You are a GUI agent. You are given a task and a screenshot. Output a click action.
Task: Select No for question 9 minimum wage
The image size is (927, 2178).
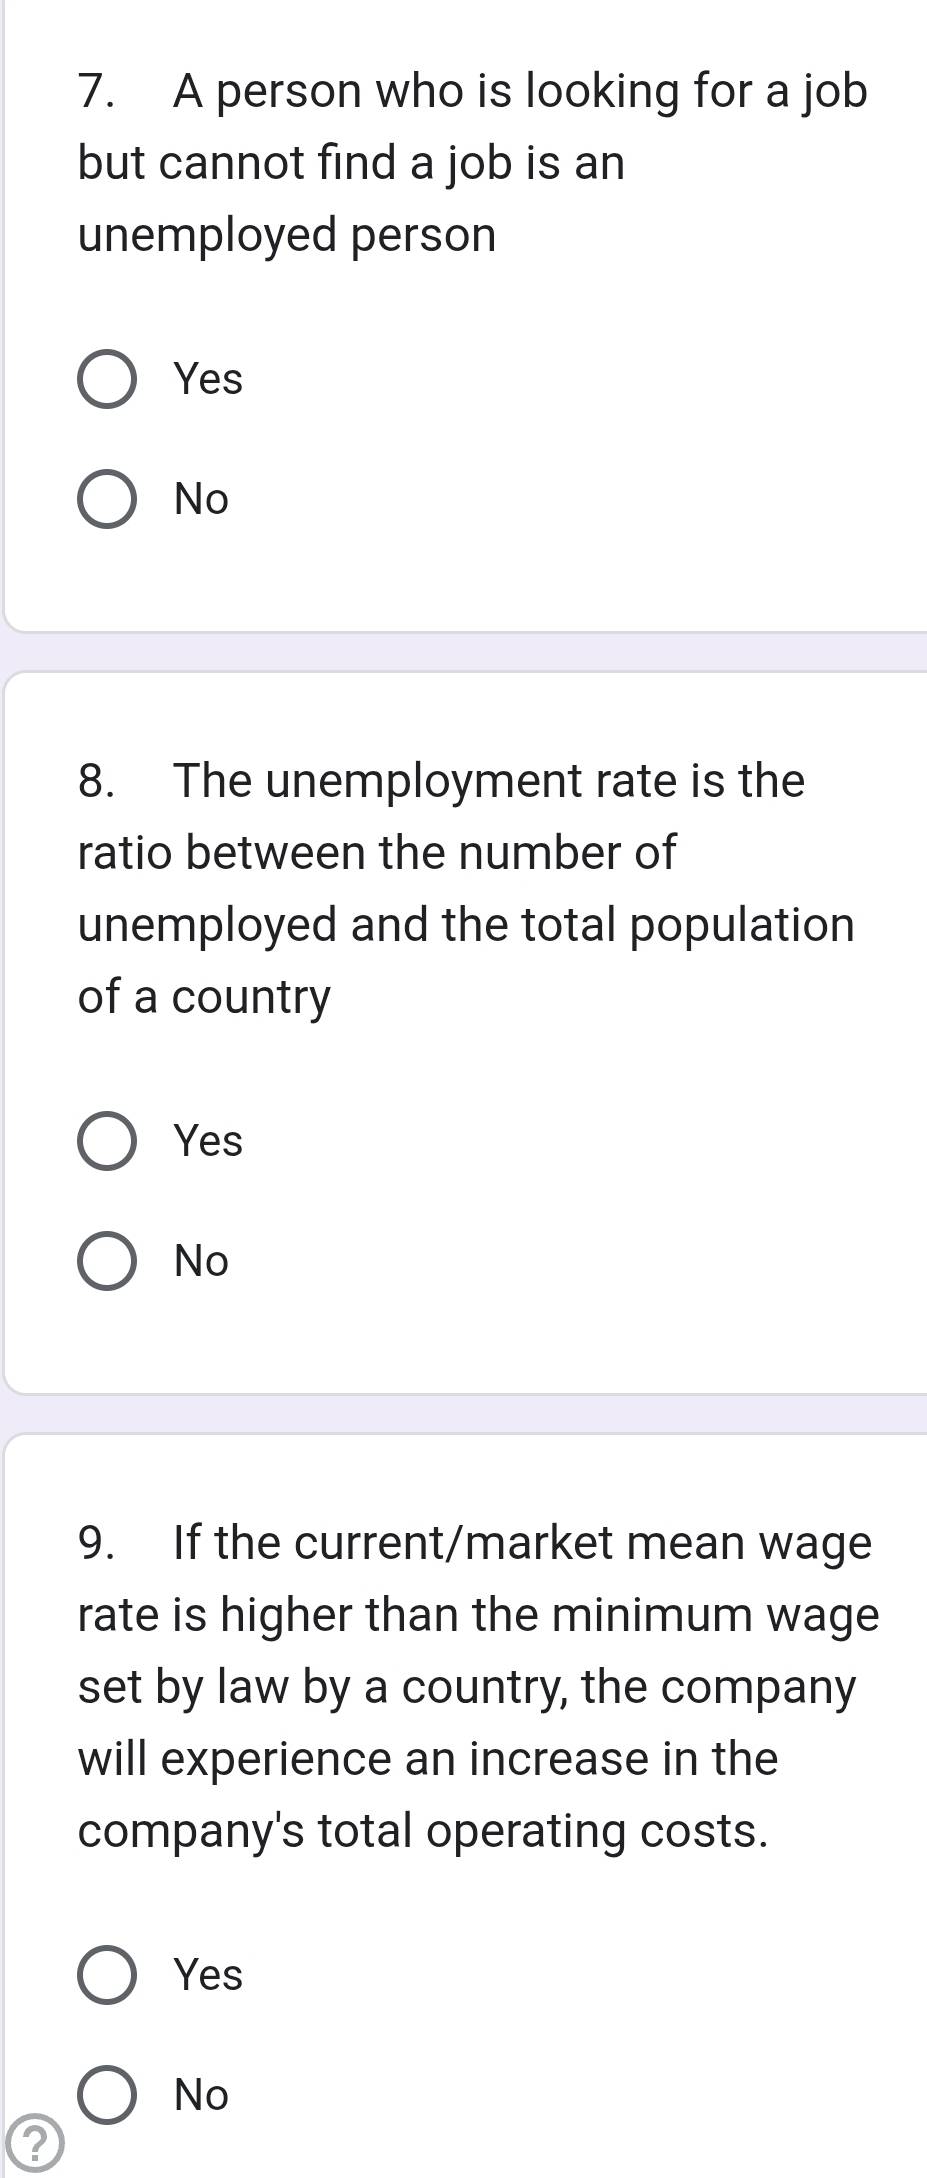(x=107, y=2094)
